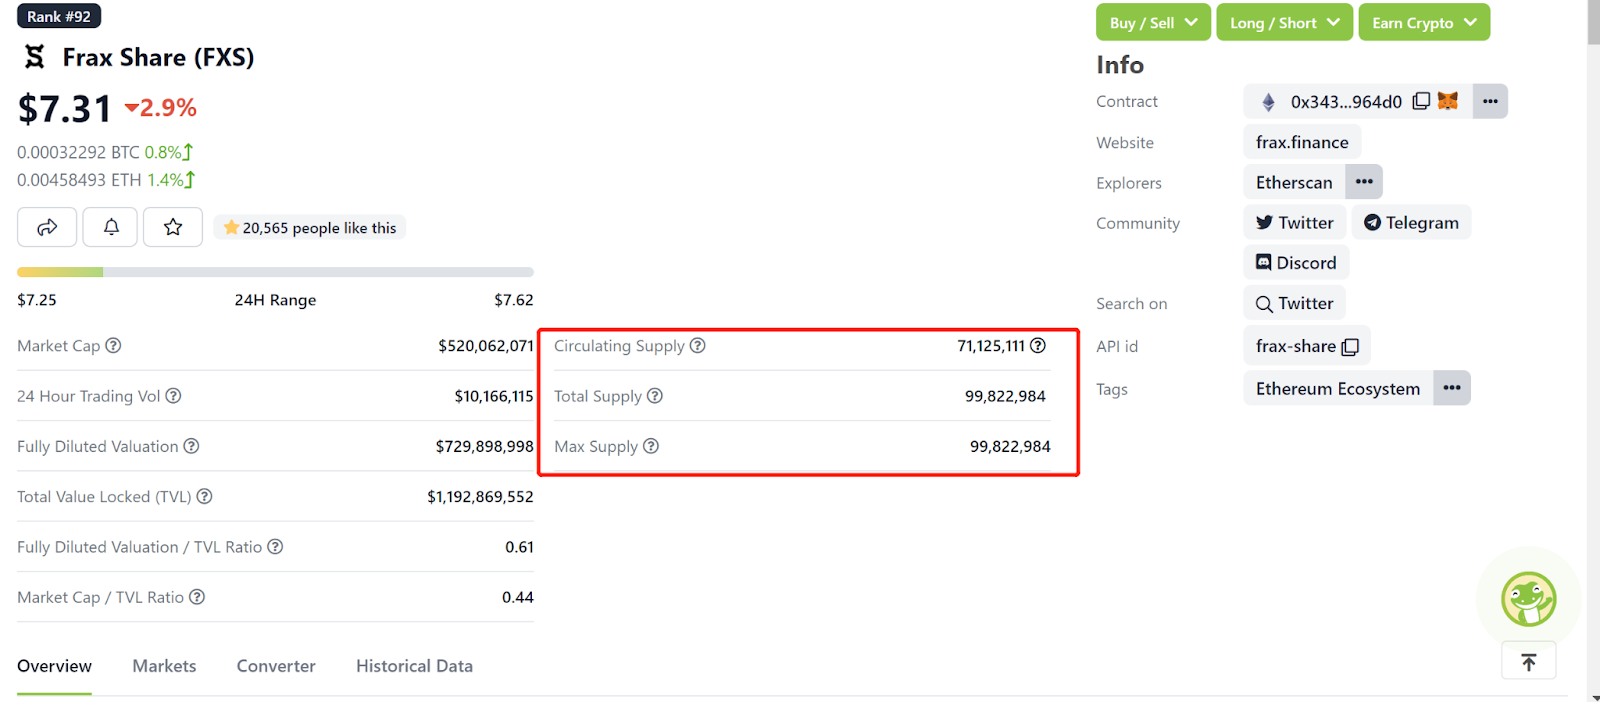Click the CoinGecko gecko mascot icon
1600x702 pixels.
click(1528, 599)
